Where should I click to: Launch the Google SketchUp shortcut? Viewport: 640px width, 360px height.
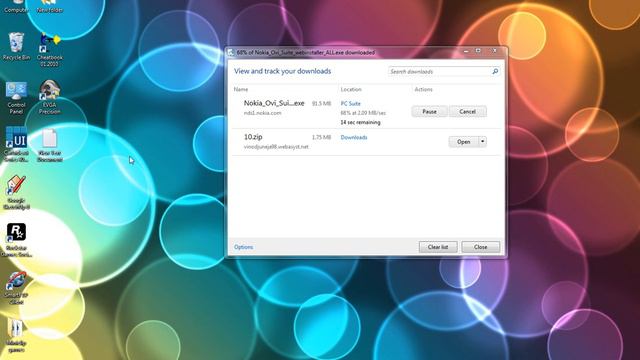click(16, 192)
